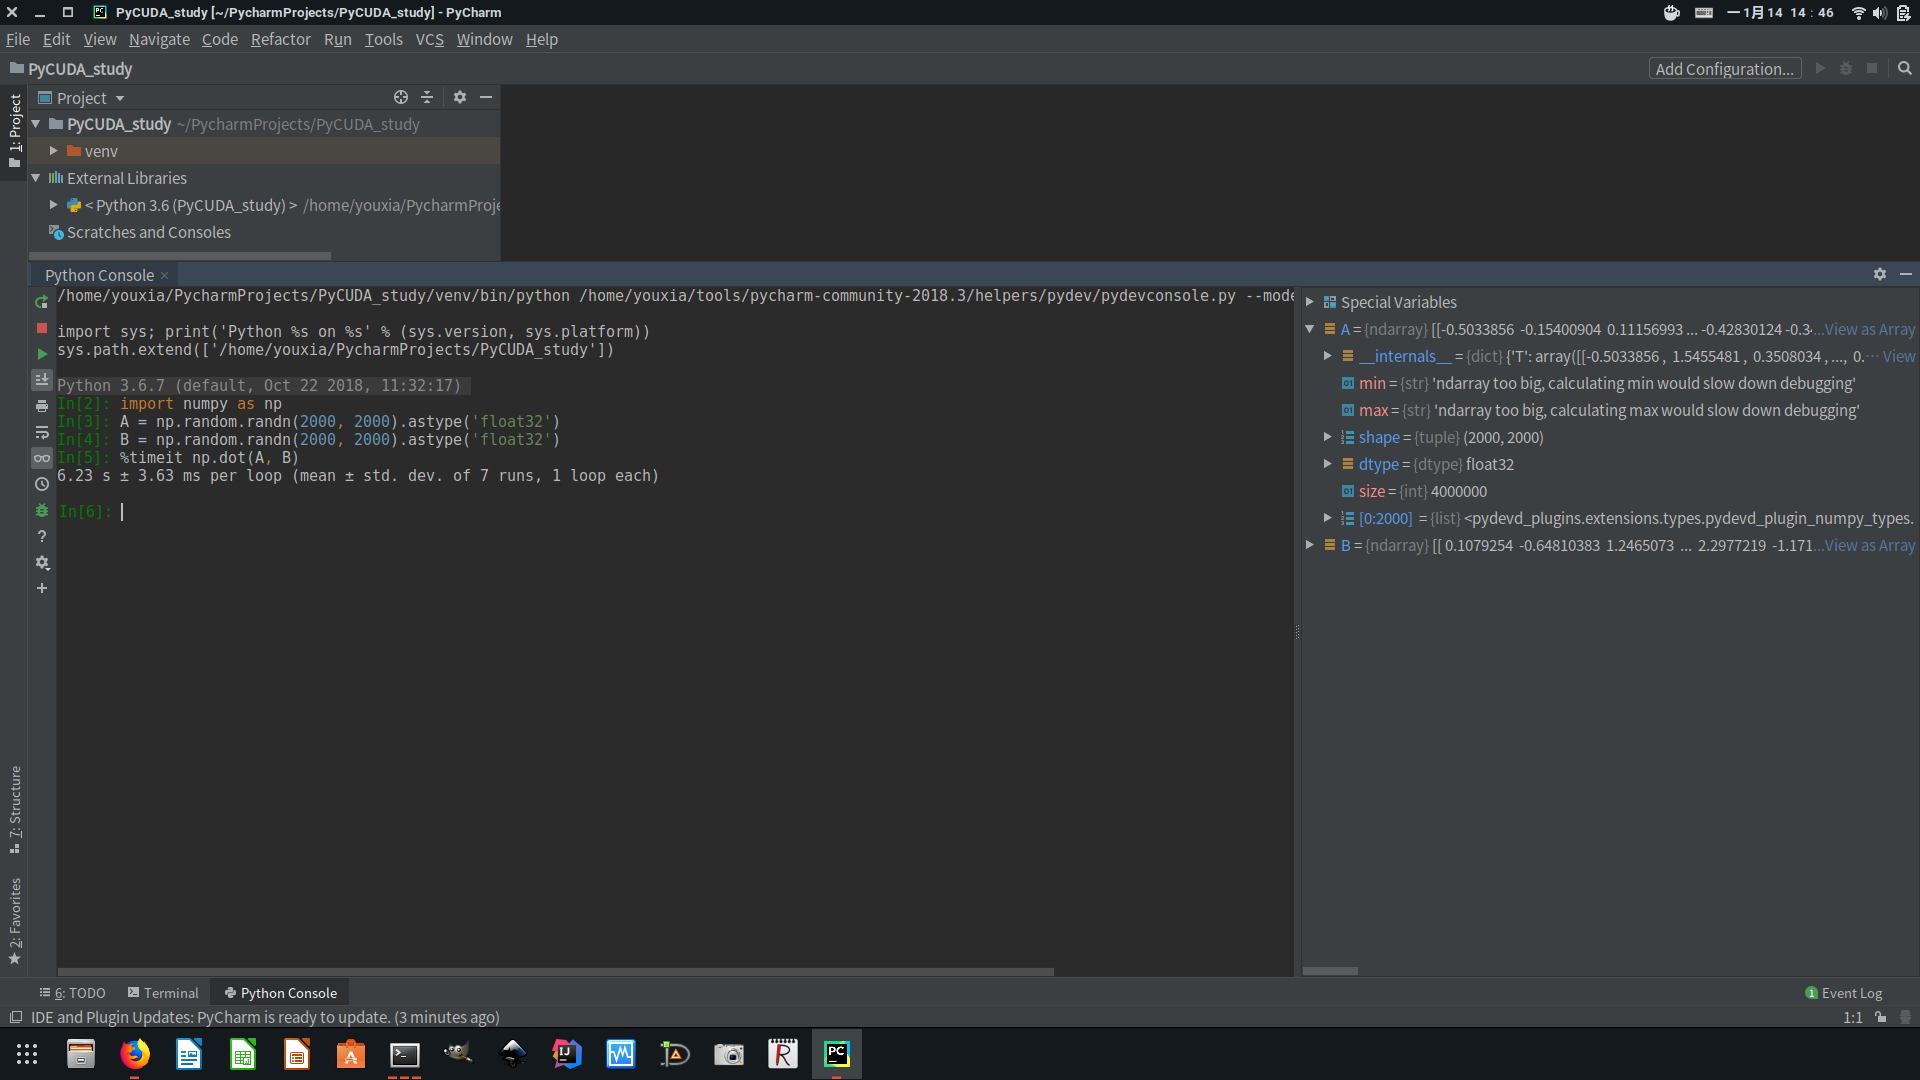Screen dimensions: 1920x1080
Task: Expand variable B ndarray
Action: 1309,545
